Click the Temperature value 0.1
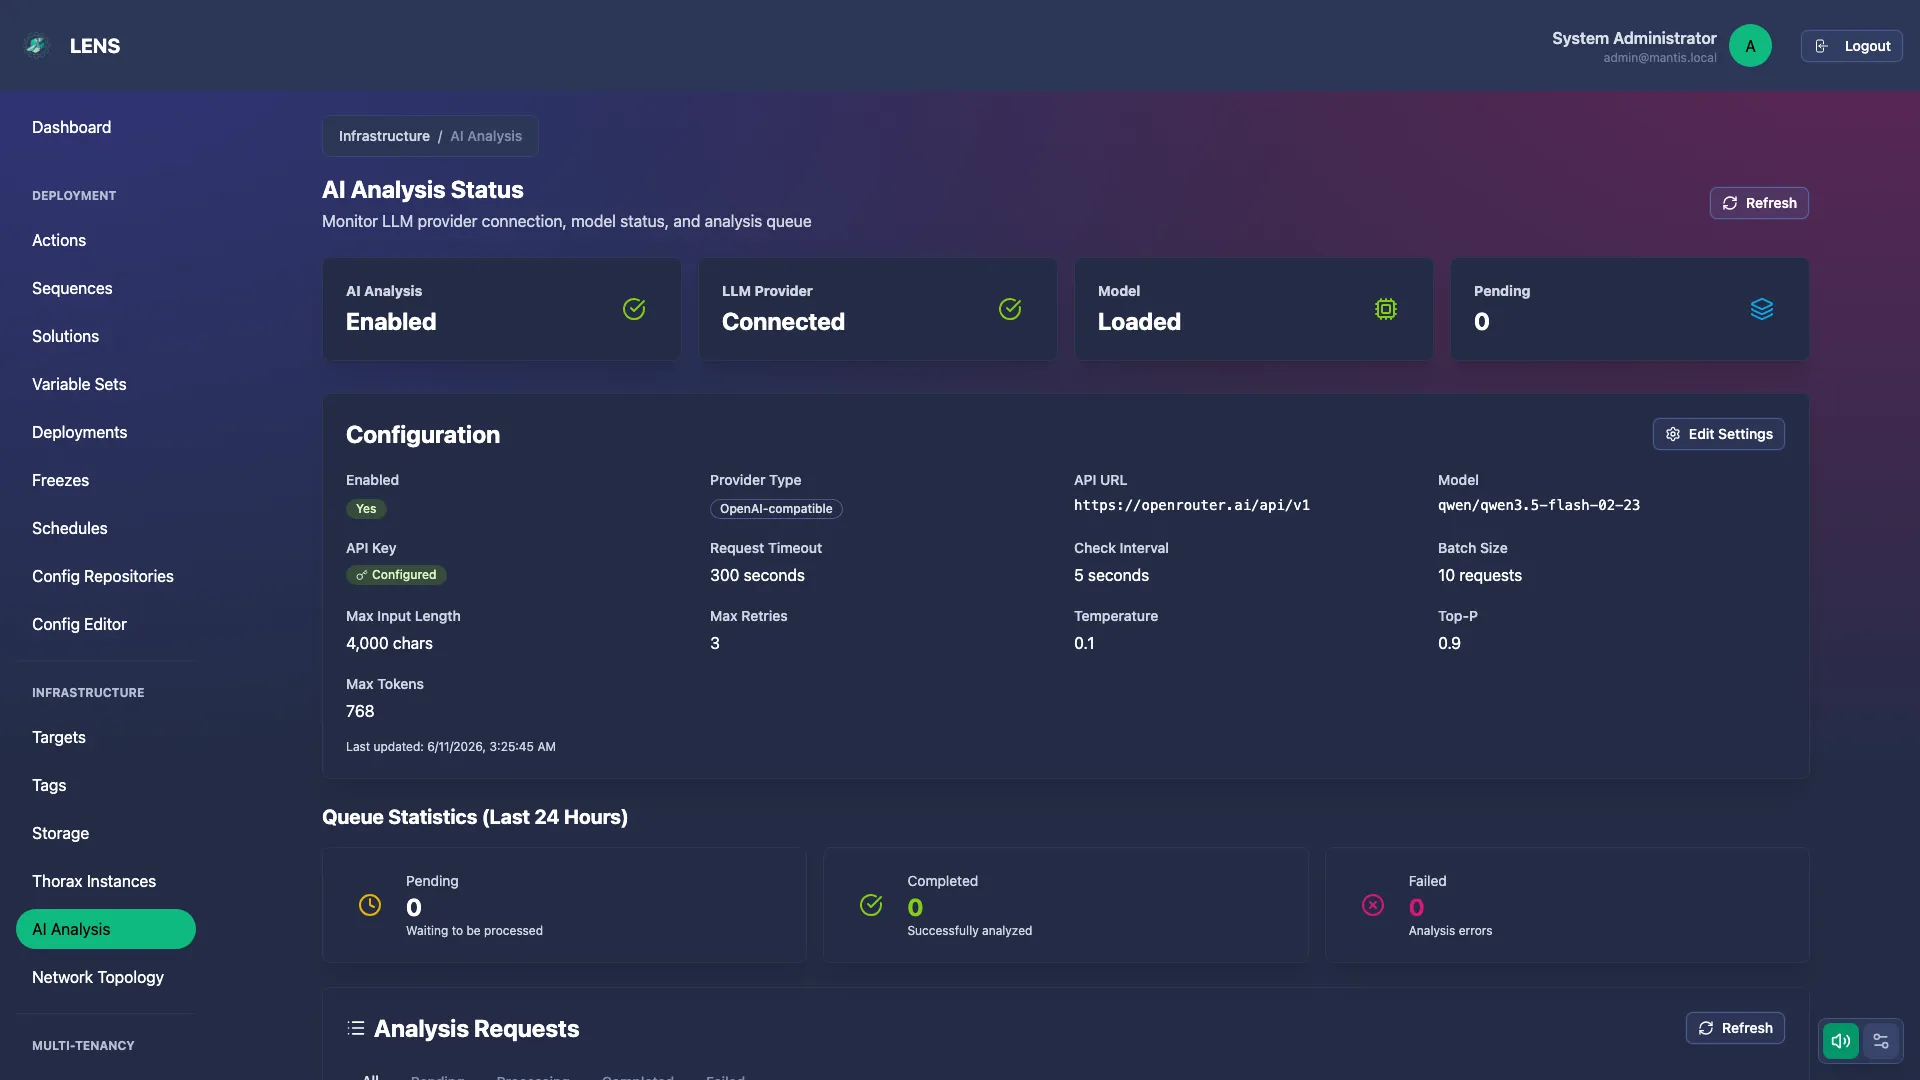Viewport: 1920px width, 1080px height. pyautogui.click(x=1084, y=643)
